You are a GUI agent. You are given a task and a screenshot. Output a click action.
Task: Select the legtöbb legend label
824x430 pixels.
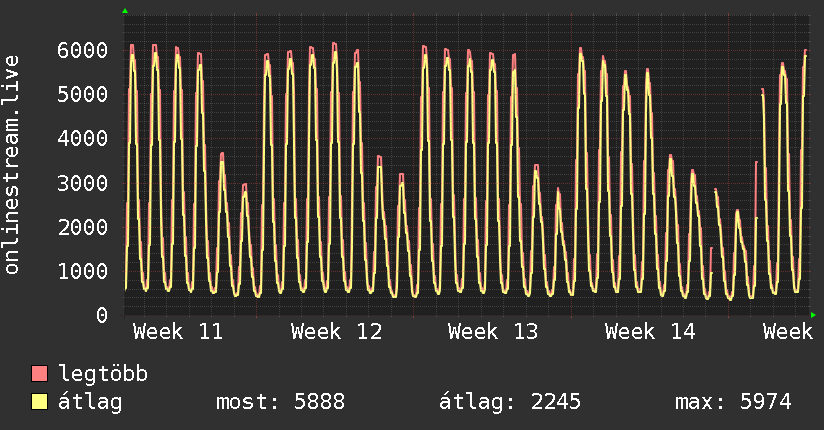tap(104, 375)
